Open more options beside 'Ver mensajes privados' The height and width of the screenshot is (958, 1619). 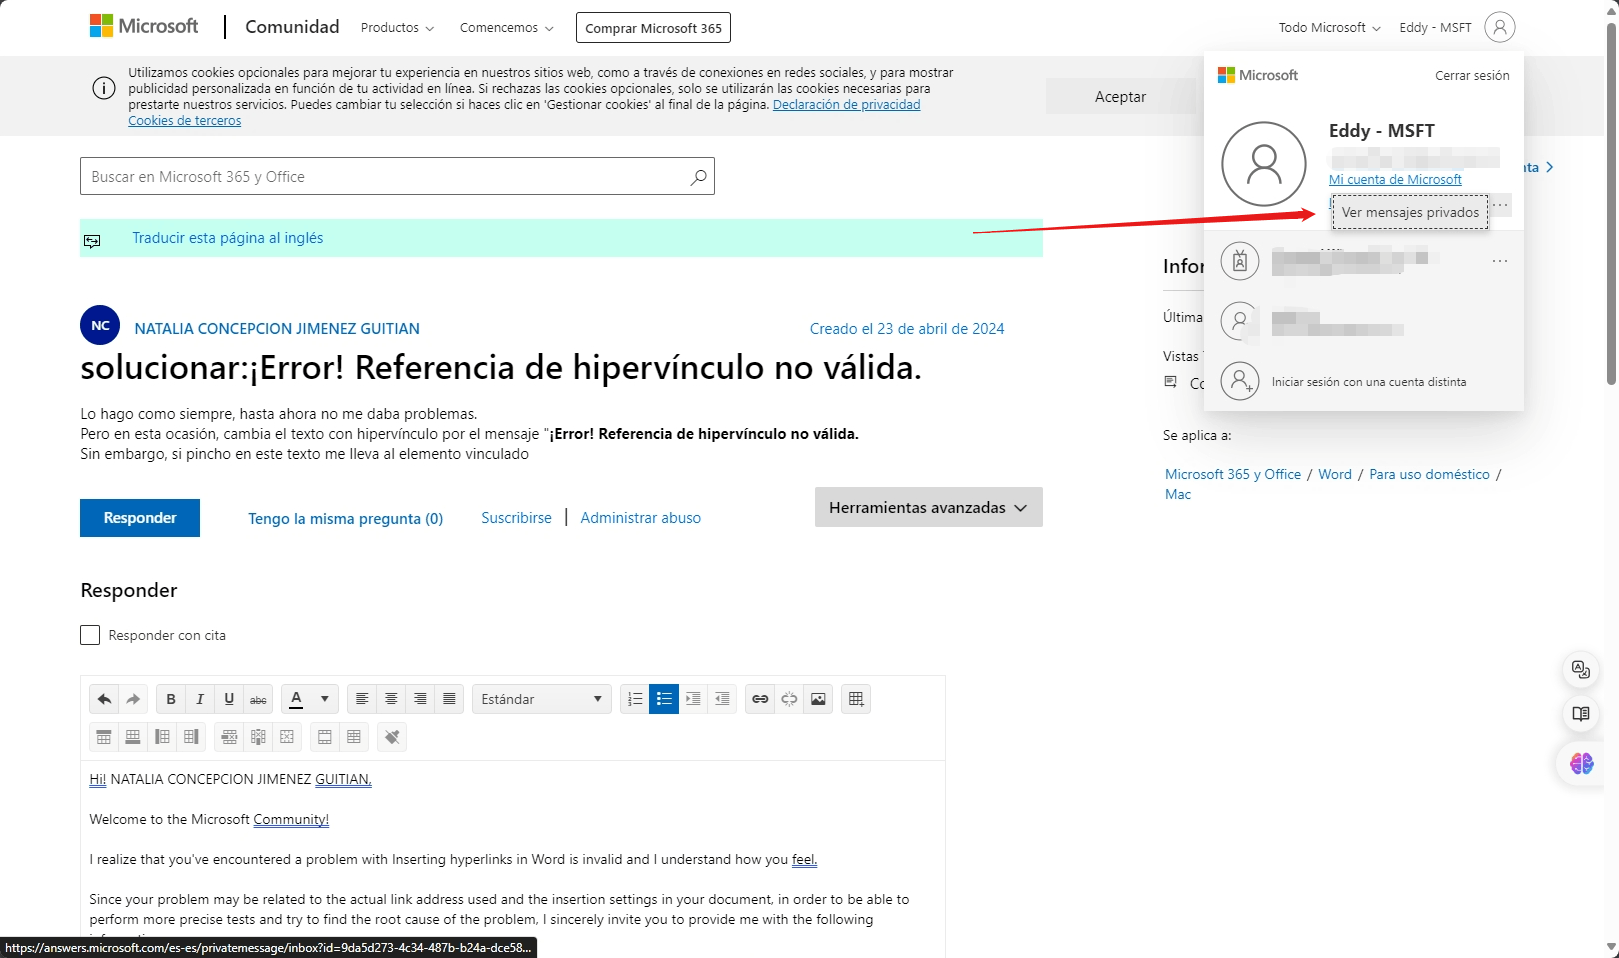[1500, 205]
